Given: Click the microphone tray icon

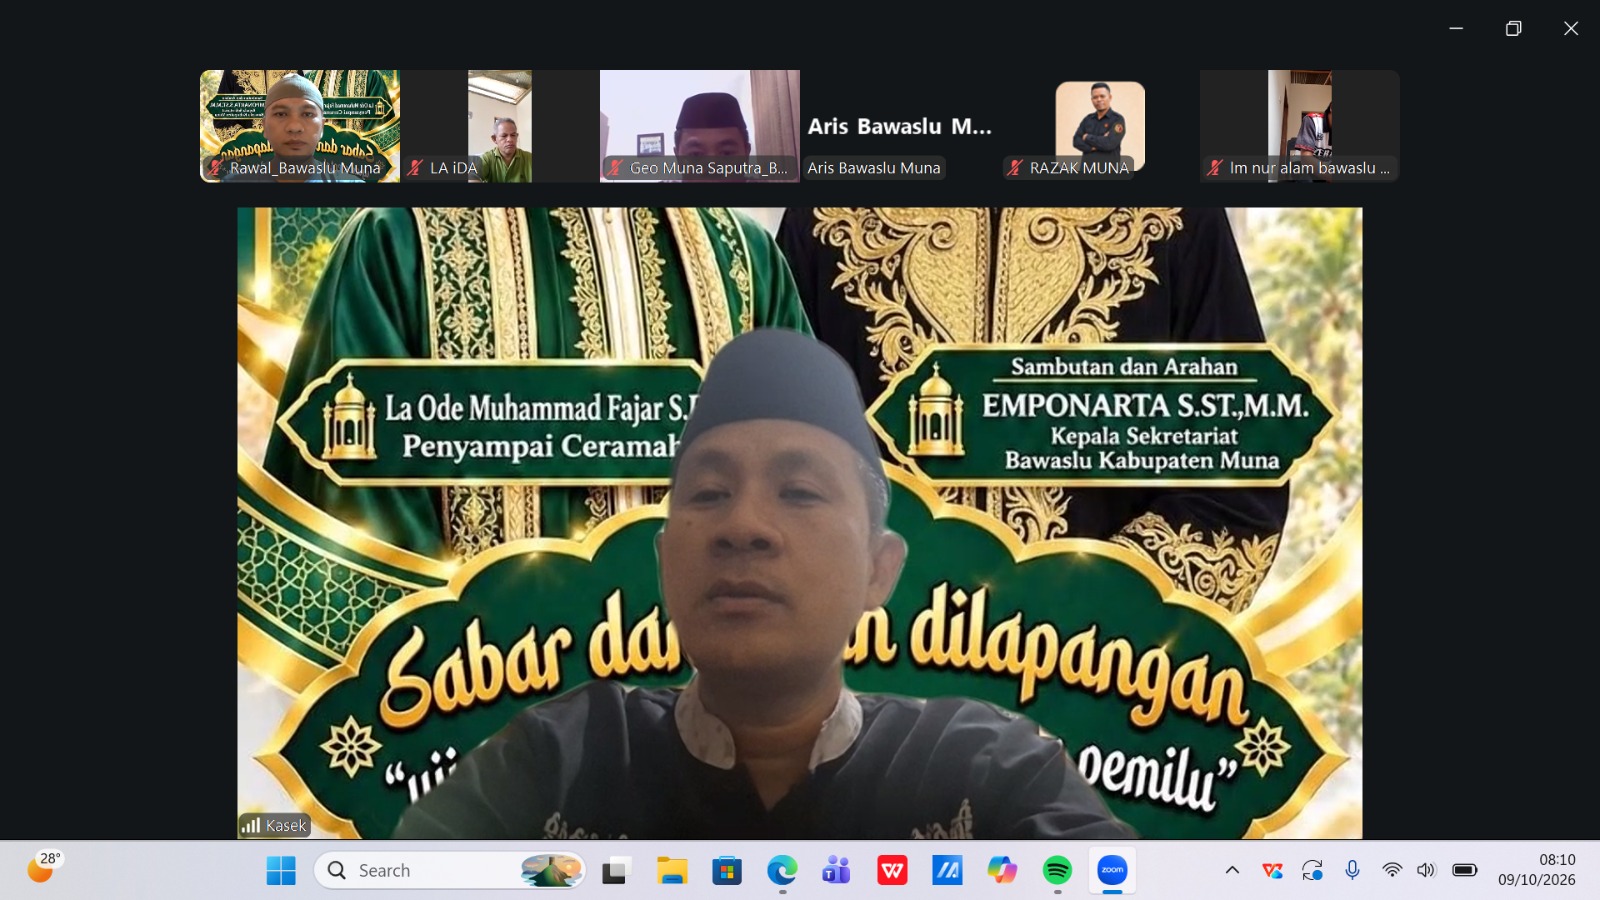Looking at the screenshot, I should [x=1352, y=871].
